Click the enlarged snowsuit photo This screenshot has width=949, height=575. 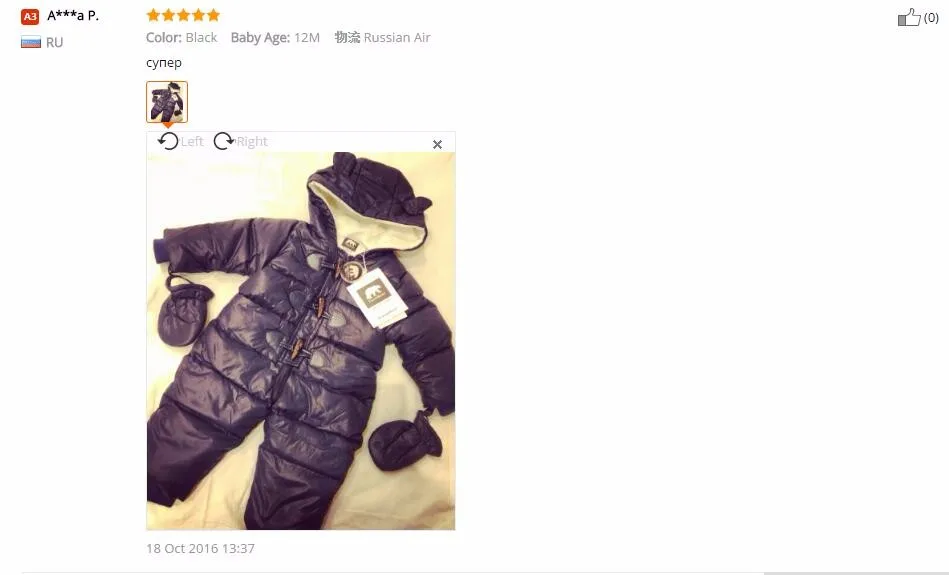pos(301,341)
